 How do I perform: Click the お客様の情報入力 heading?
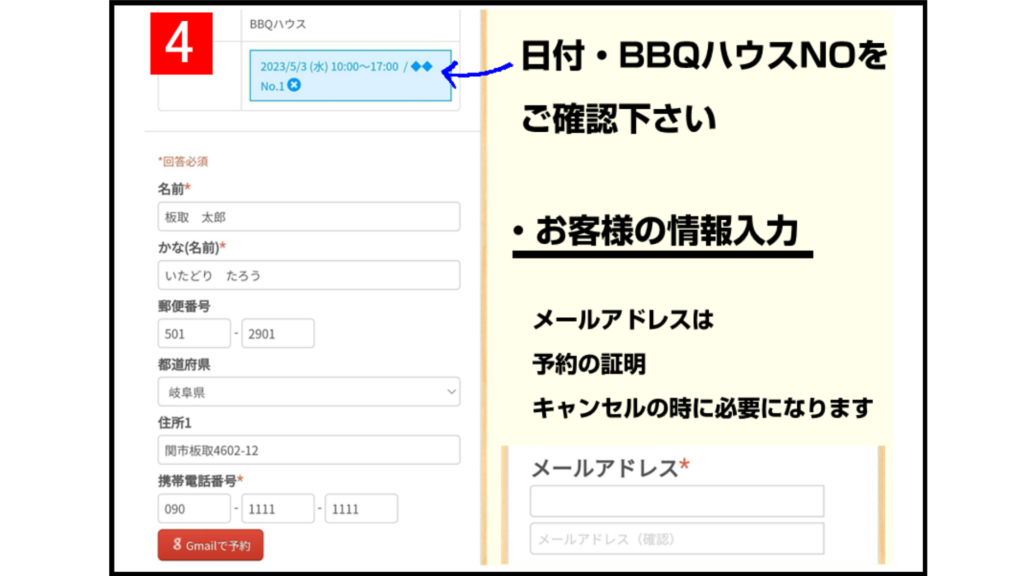(x=665, y=232)
